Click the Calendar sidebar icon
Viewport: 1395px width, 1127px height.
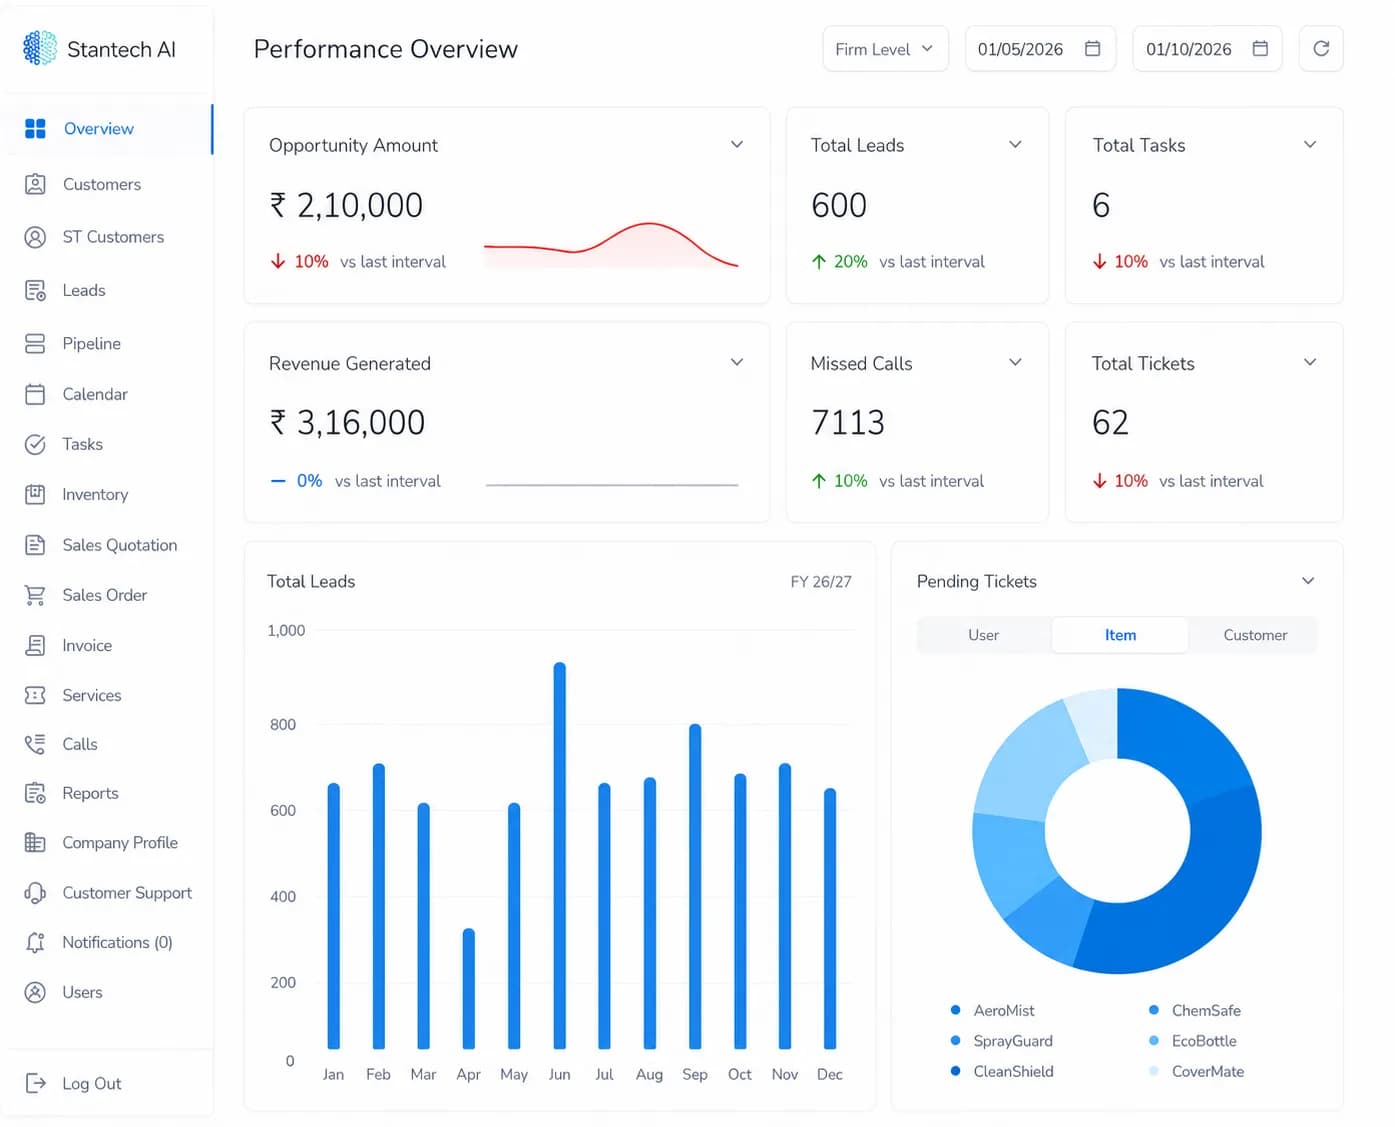pyautogui.click(x=35, y=394)
